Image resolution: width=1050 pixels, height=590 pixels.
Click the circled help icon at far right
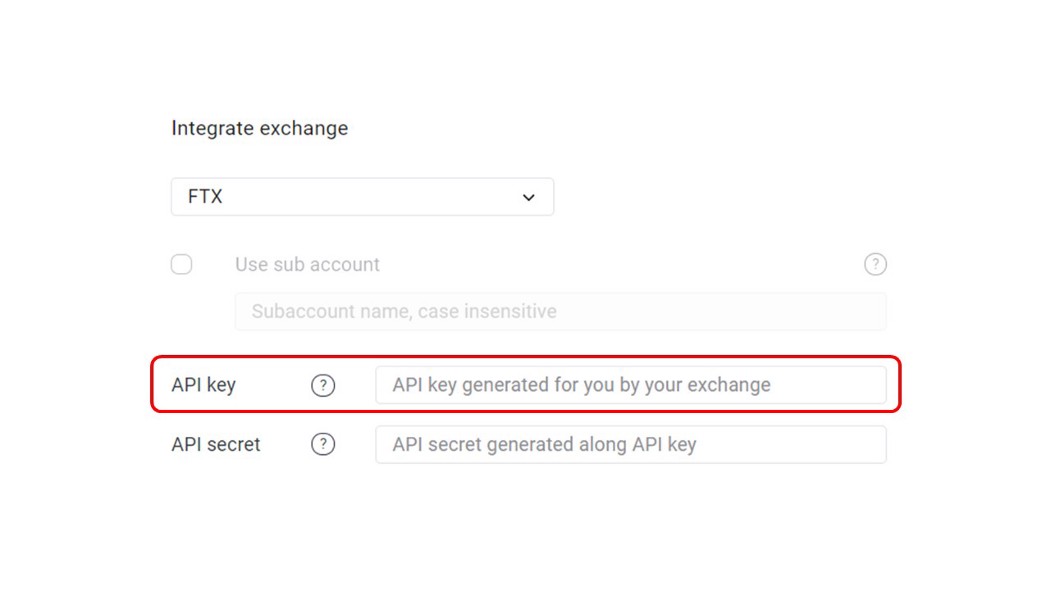[x=875, y=265]
